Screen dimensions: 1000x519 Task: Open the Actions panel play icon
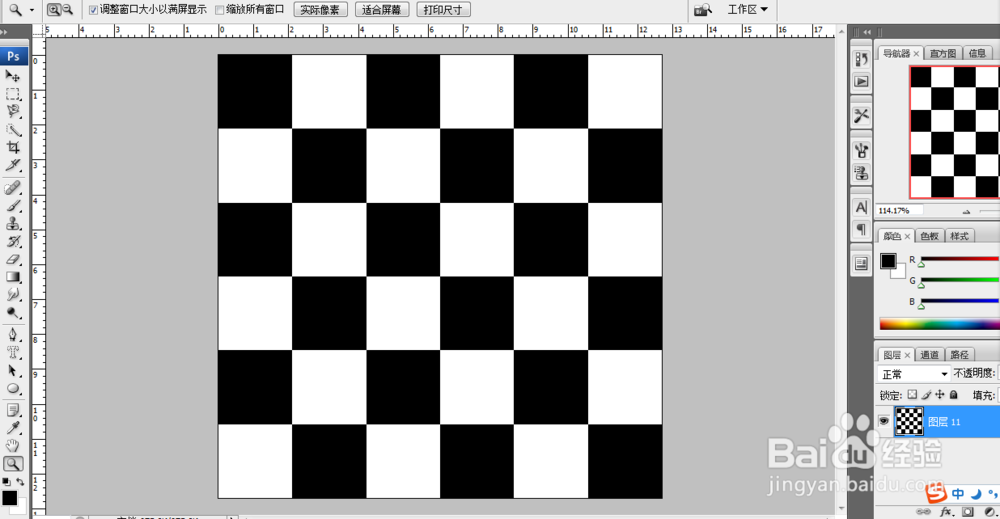point(862,82)
